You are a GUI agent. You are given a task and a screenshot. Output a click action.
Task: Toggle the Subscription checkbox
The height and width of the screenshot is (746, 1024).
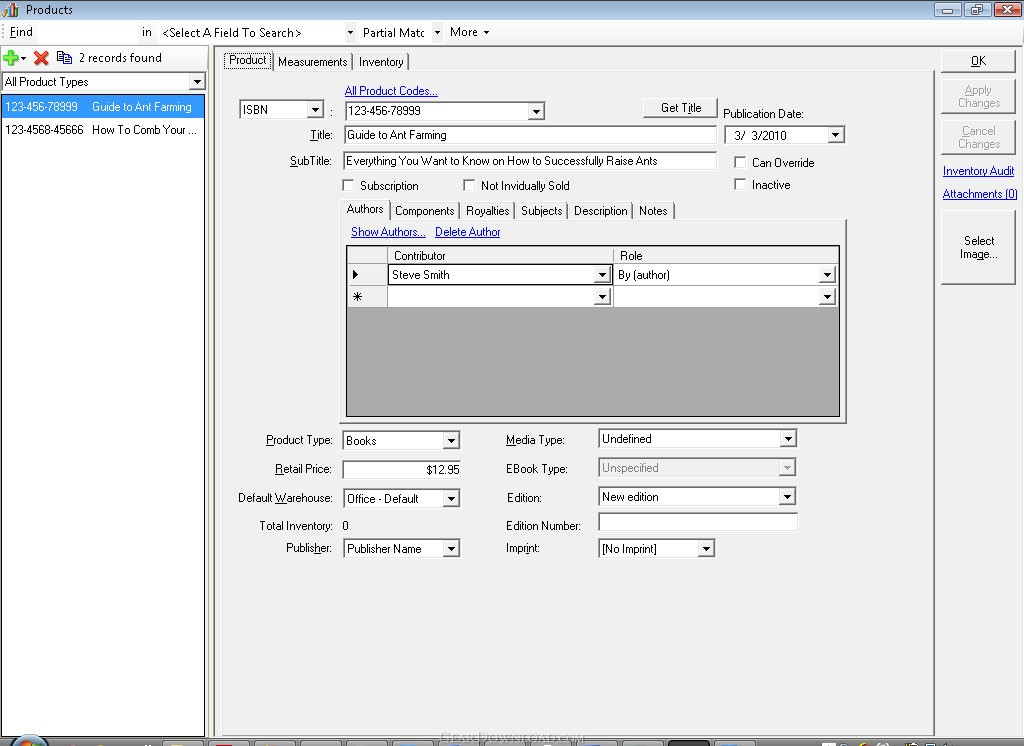point(348,186)
